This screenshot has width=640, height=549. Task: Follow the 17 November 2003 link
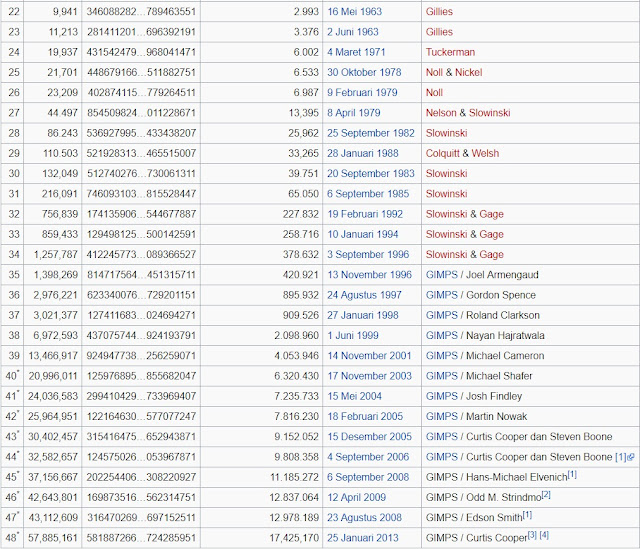tap(369, 376)
